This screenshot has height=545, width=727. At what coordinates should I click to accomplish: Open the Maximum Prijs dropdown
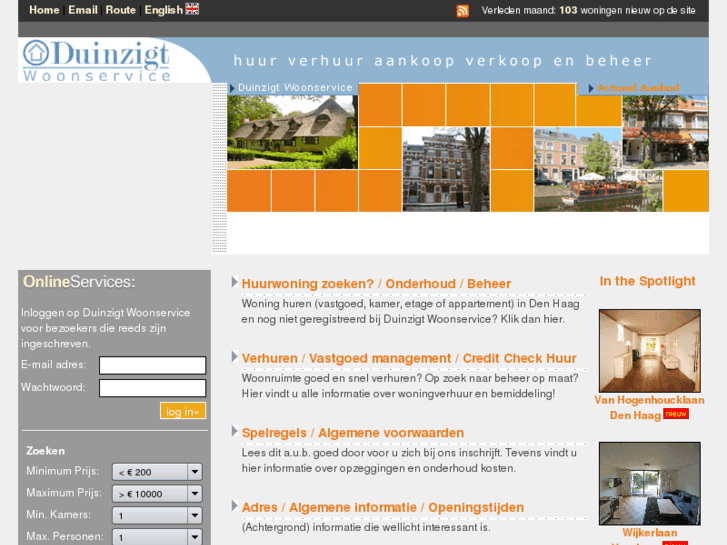pos(157,494)
